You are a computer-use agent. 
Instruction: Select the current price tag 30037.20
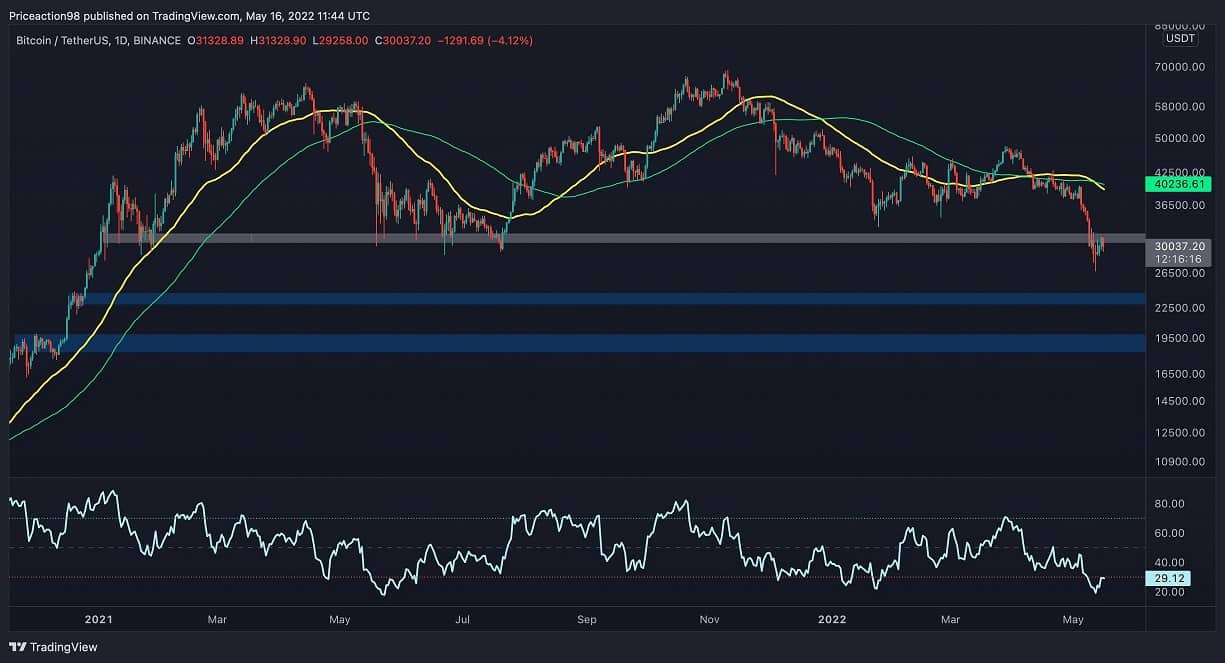tap(1179, 245)
